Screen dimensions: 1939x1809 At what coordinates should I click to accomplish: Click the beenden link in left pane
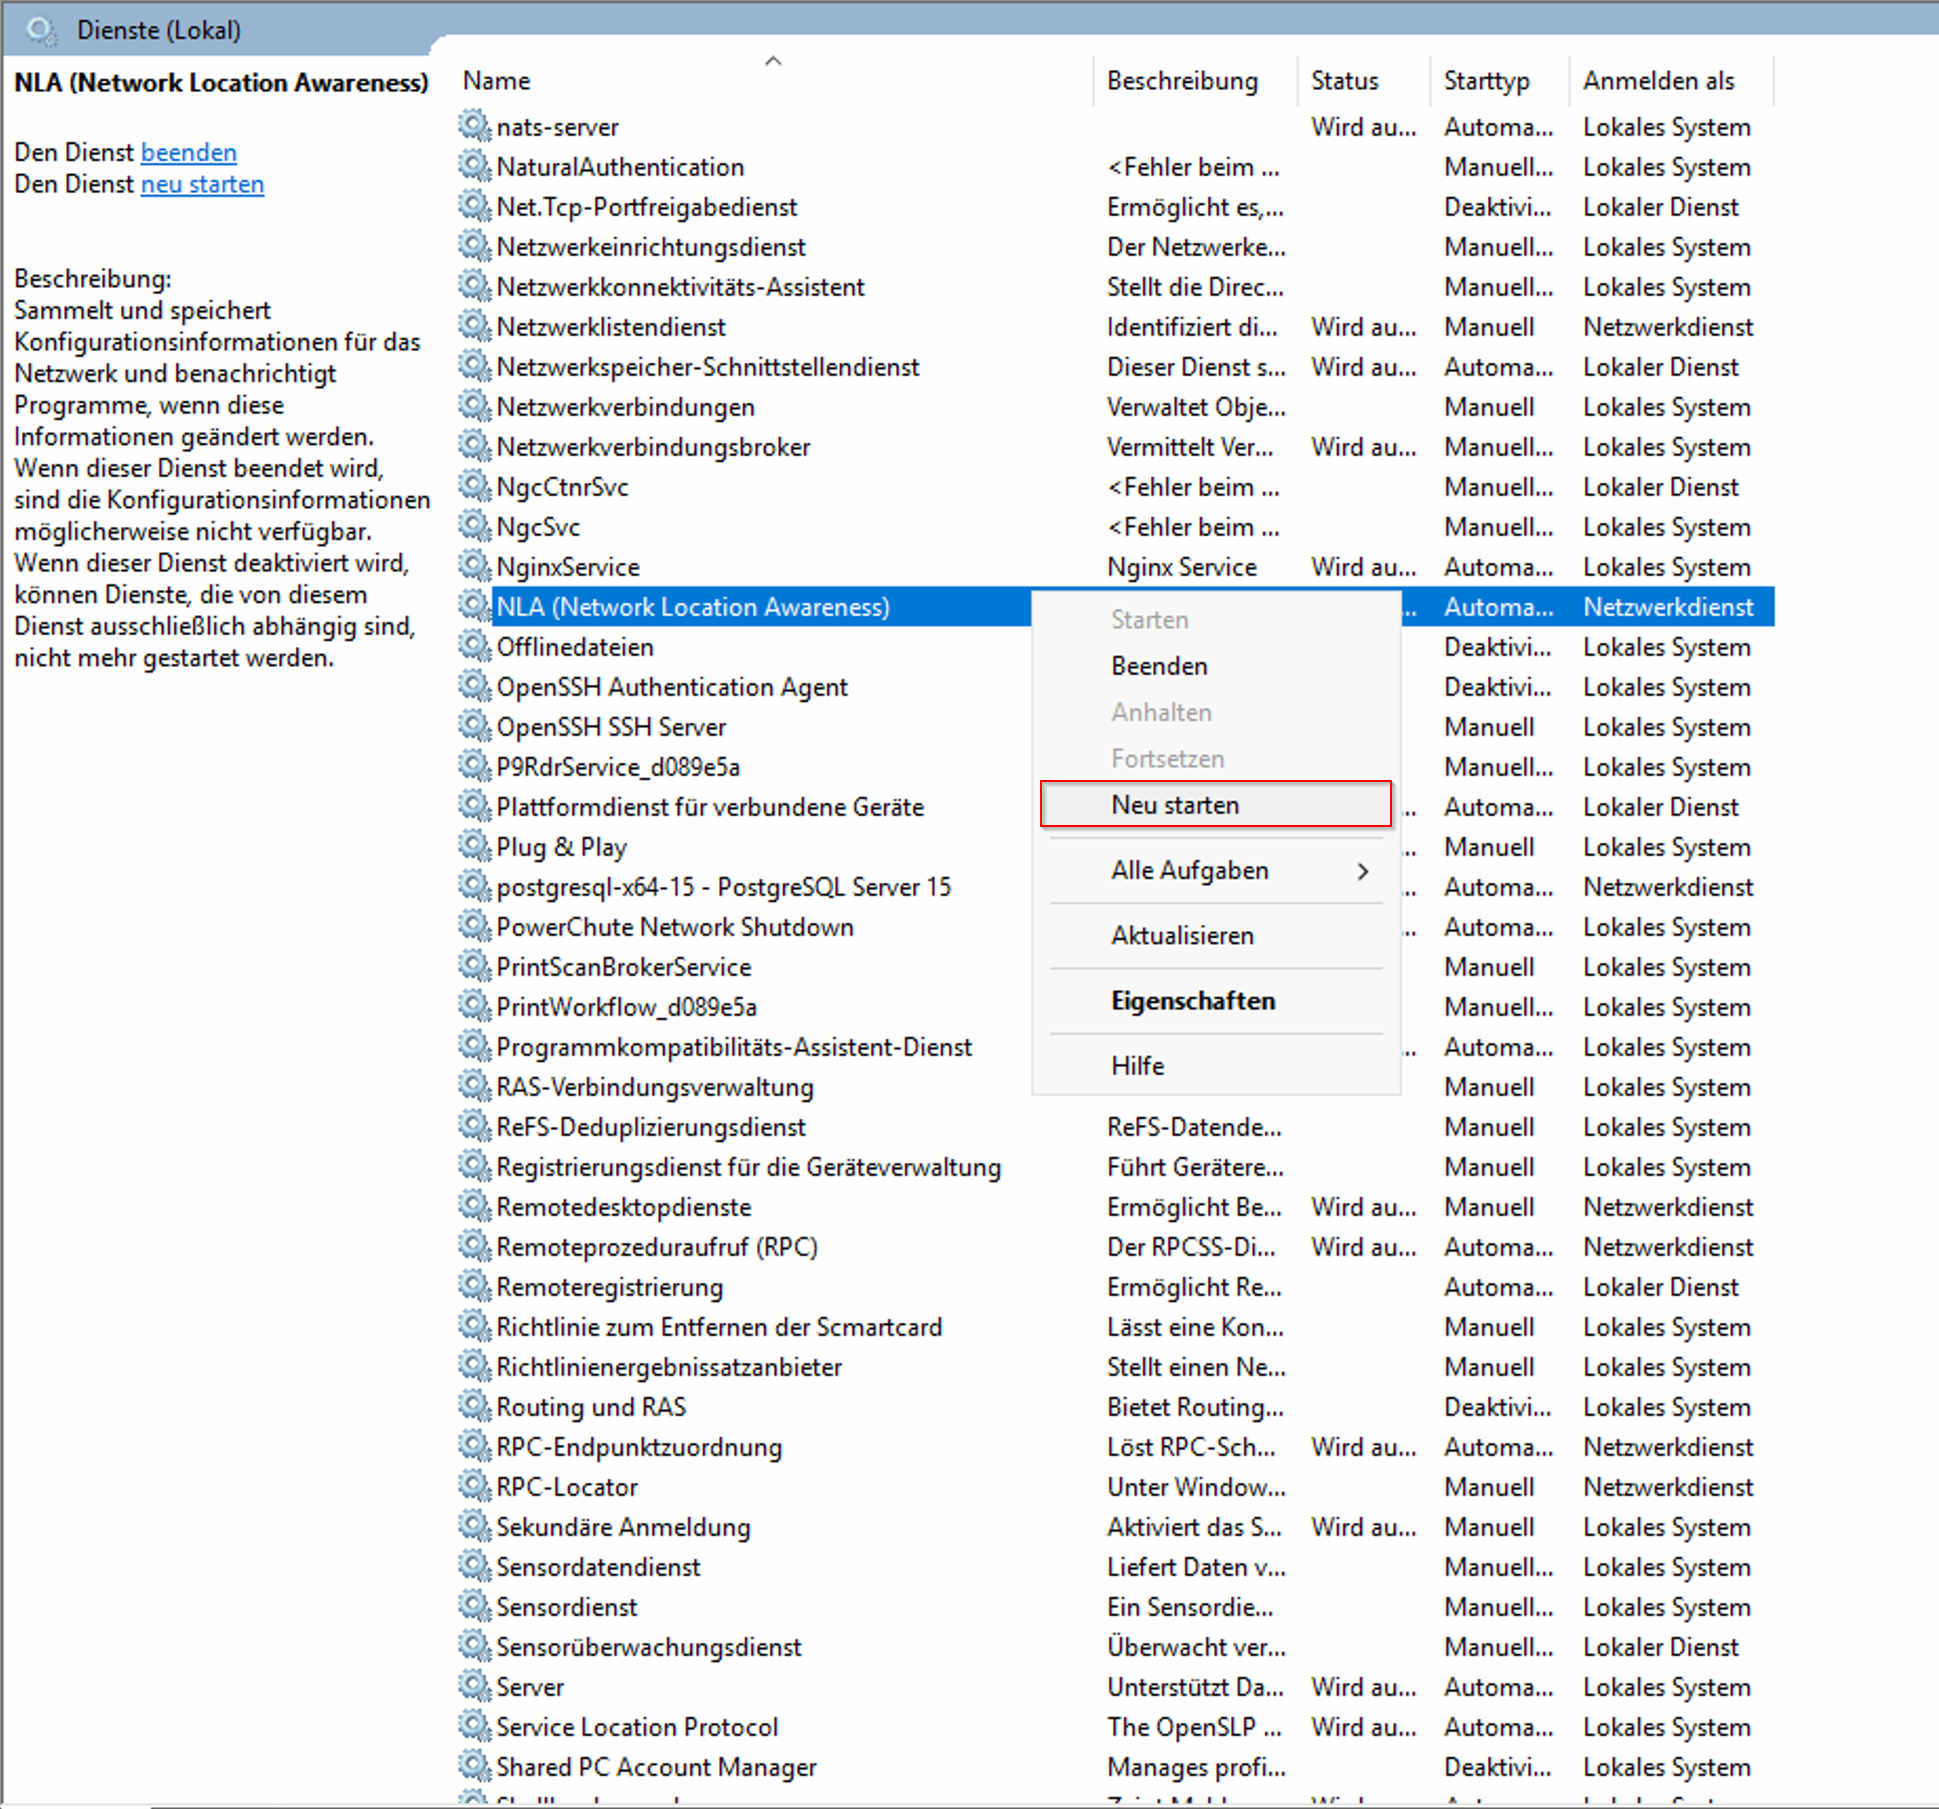[x=189, y=152]
